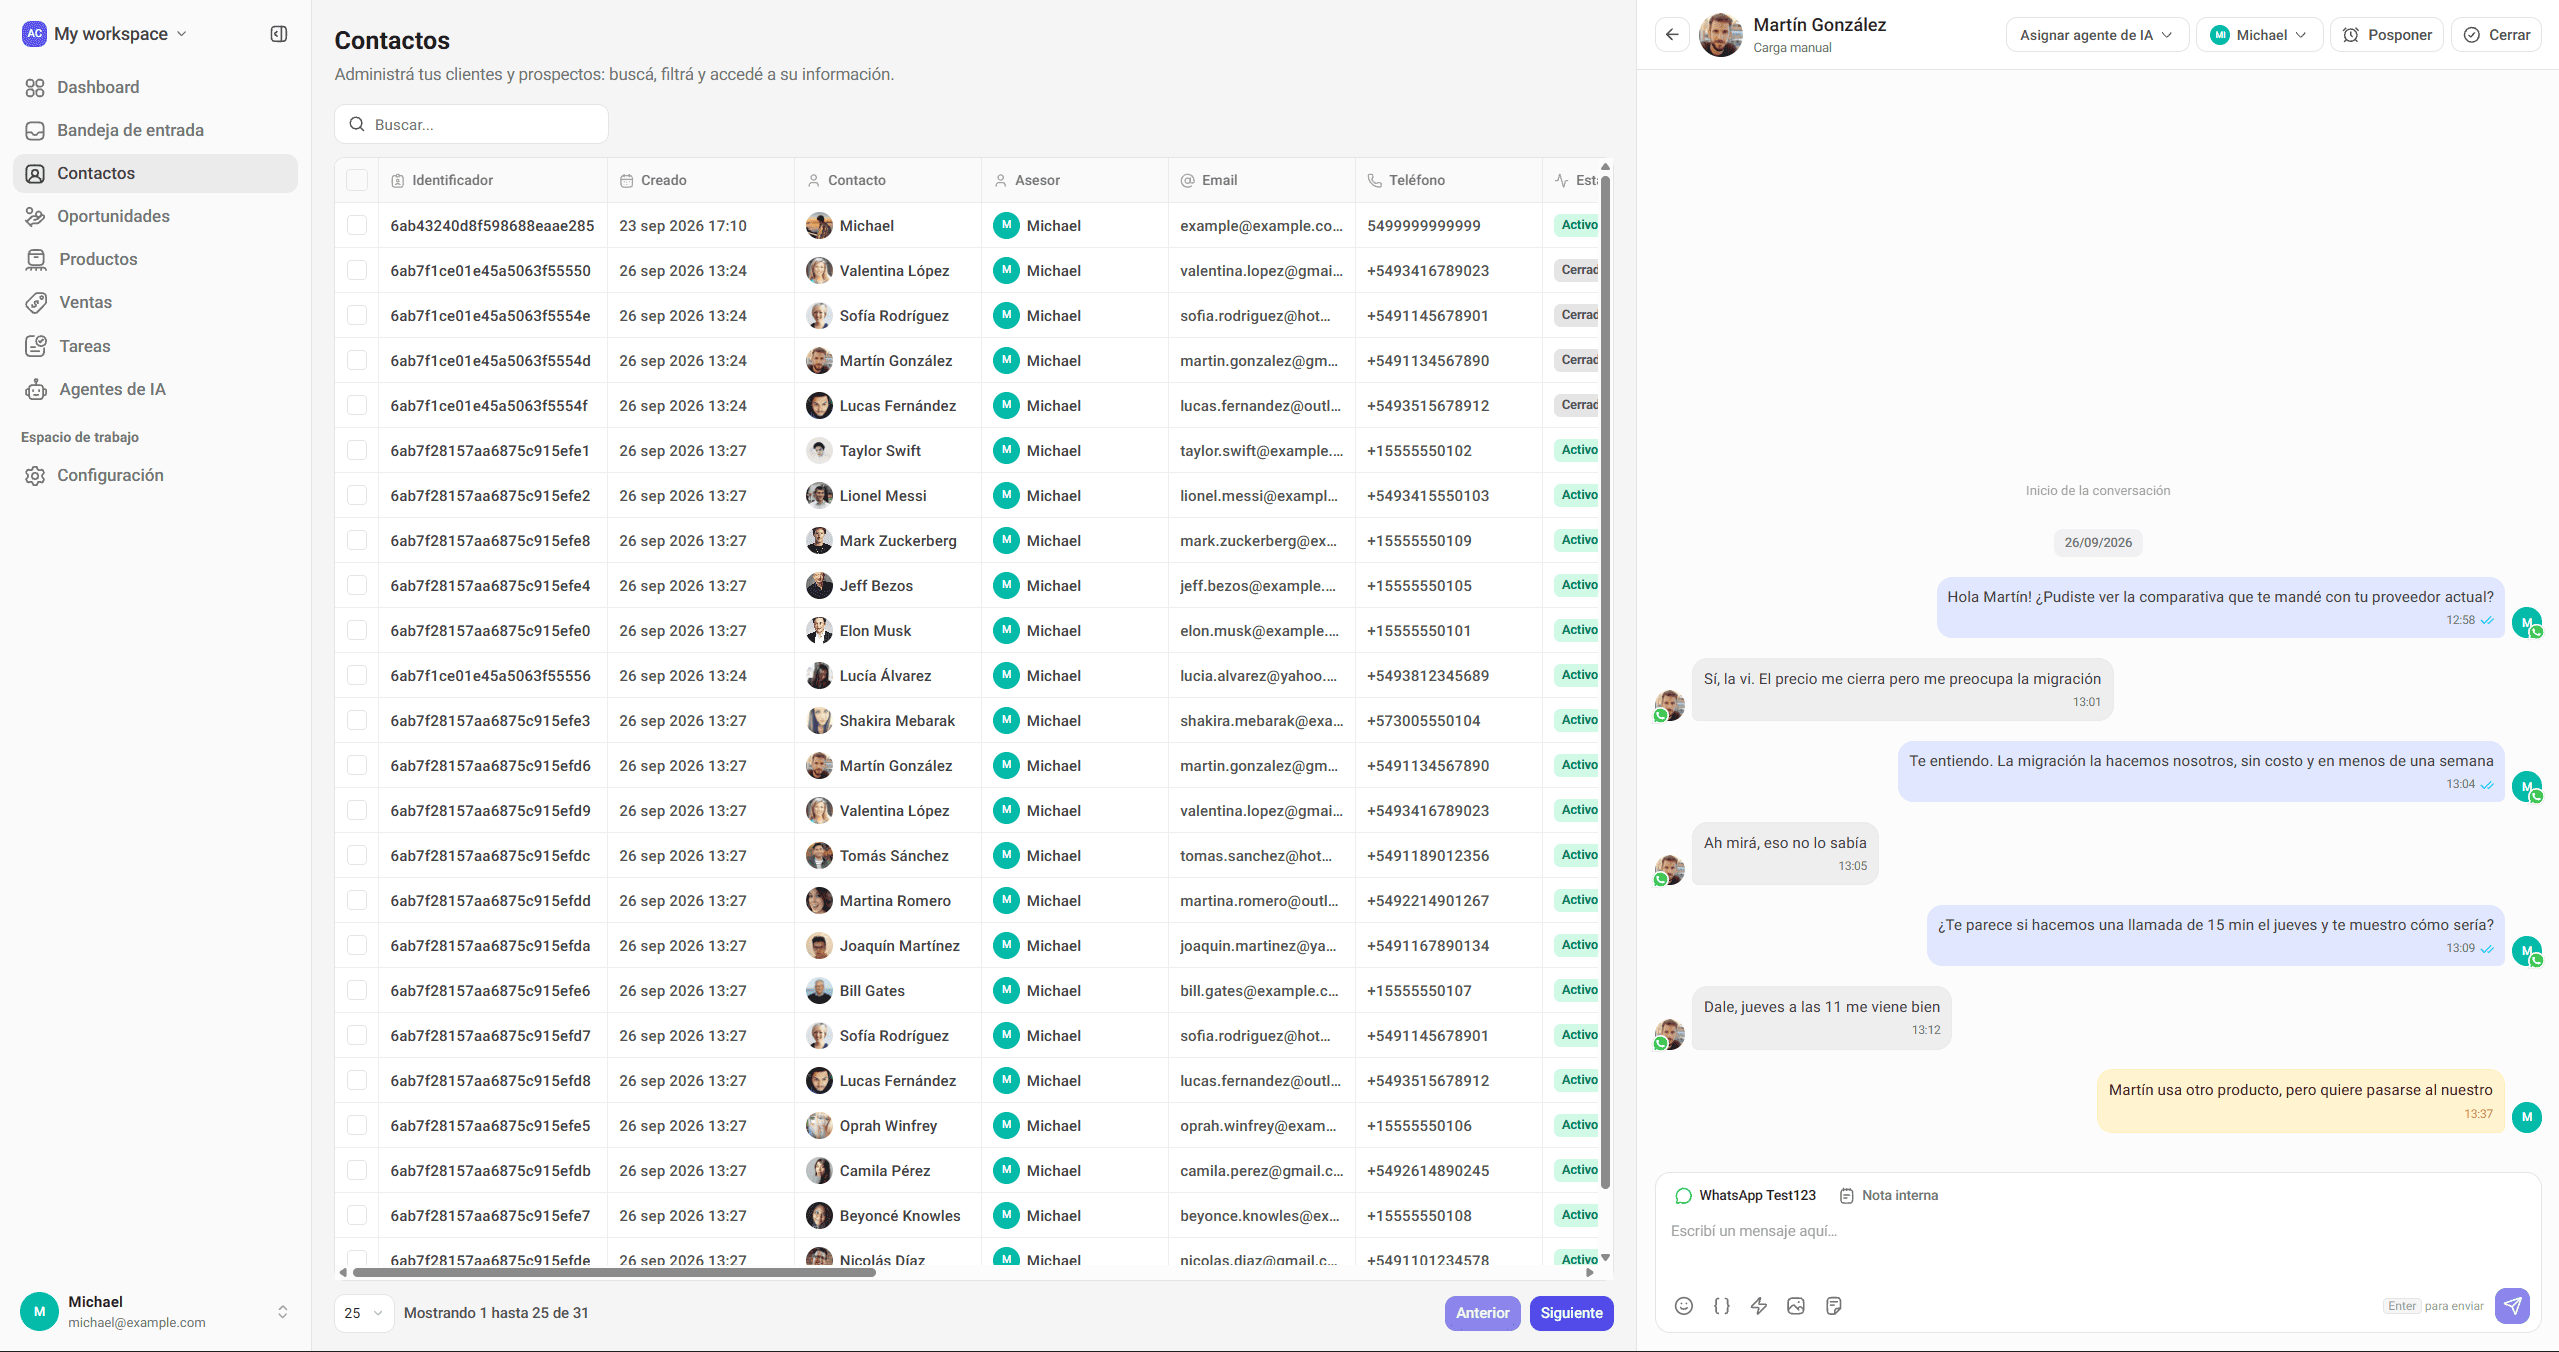Screen dimensions: 2559x1352
Task: Click the Siguiente pagination button
Action: (x=1571, y=1313)
